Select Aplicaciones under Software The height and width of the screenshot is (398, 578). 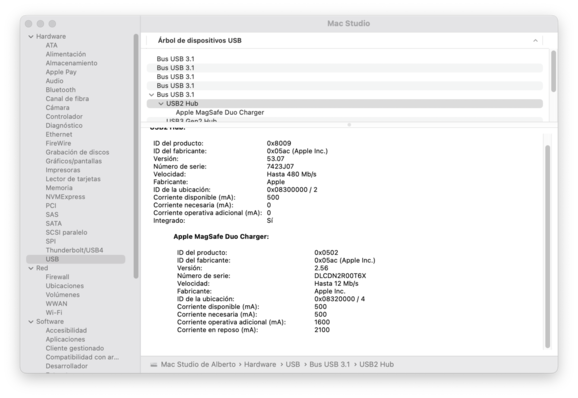[x=65, y=339]
